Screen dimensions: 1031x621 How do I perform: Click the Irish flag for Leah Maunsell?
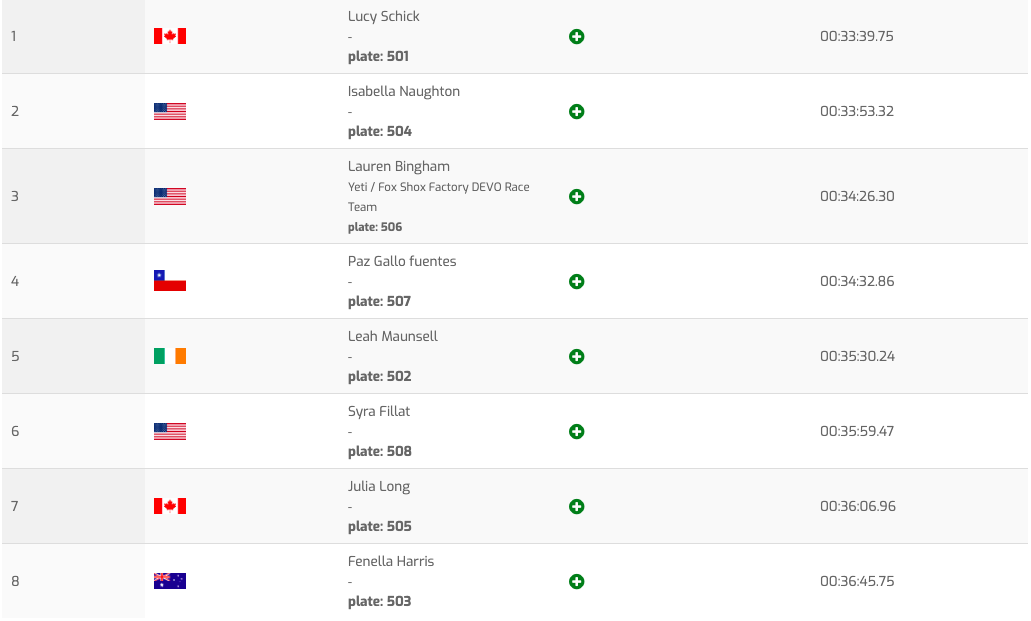pos(170,356)
